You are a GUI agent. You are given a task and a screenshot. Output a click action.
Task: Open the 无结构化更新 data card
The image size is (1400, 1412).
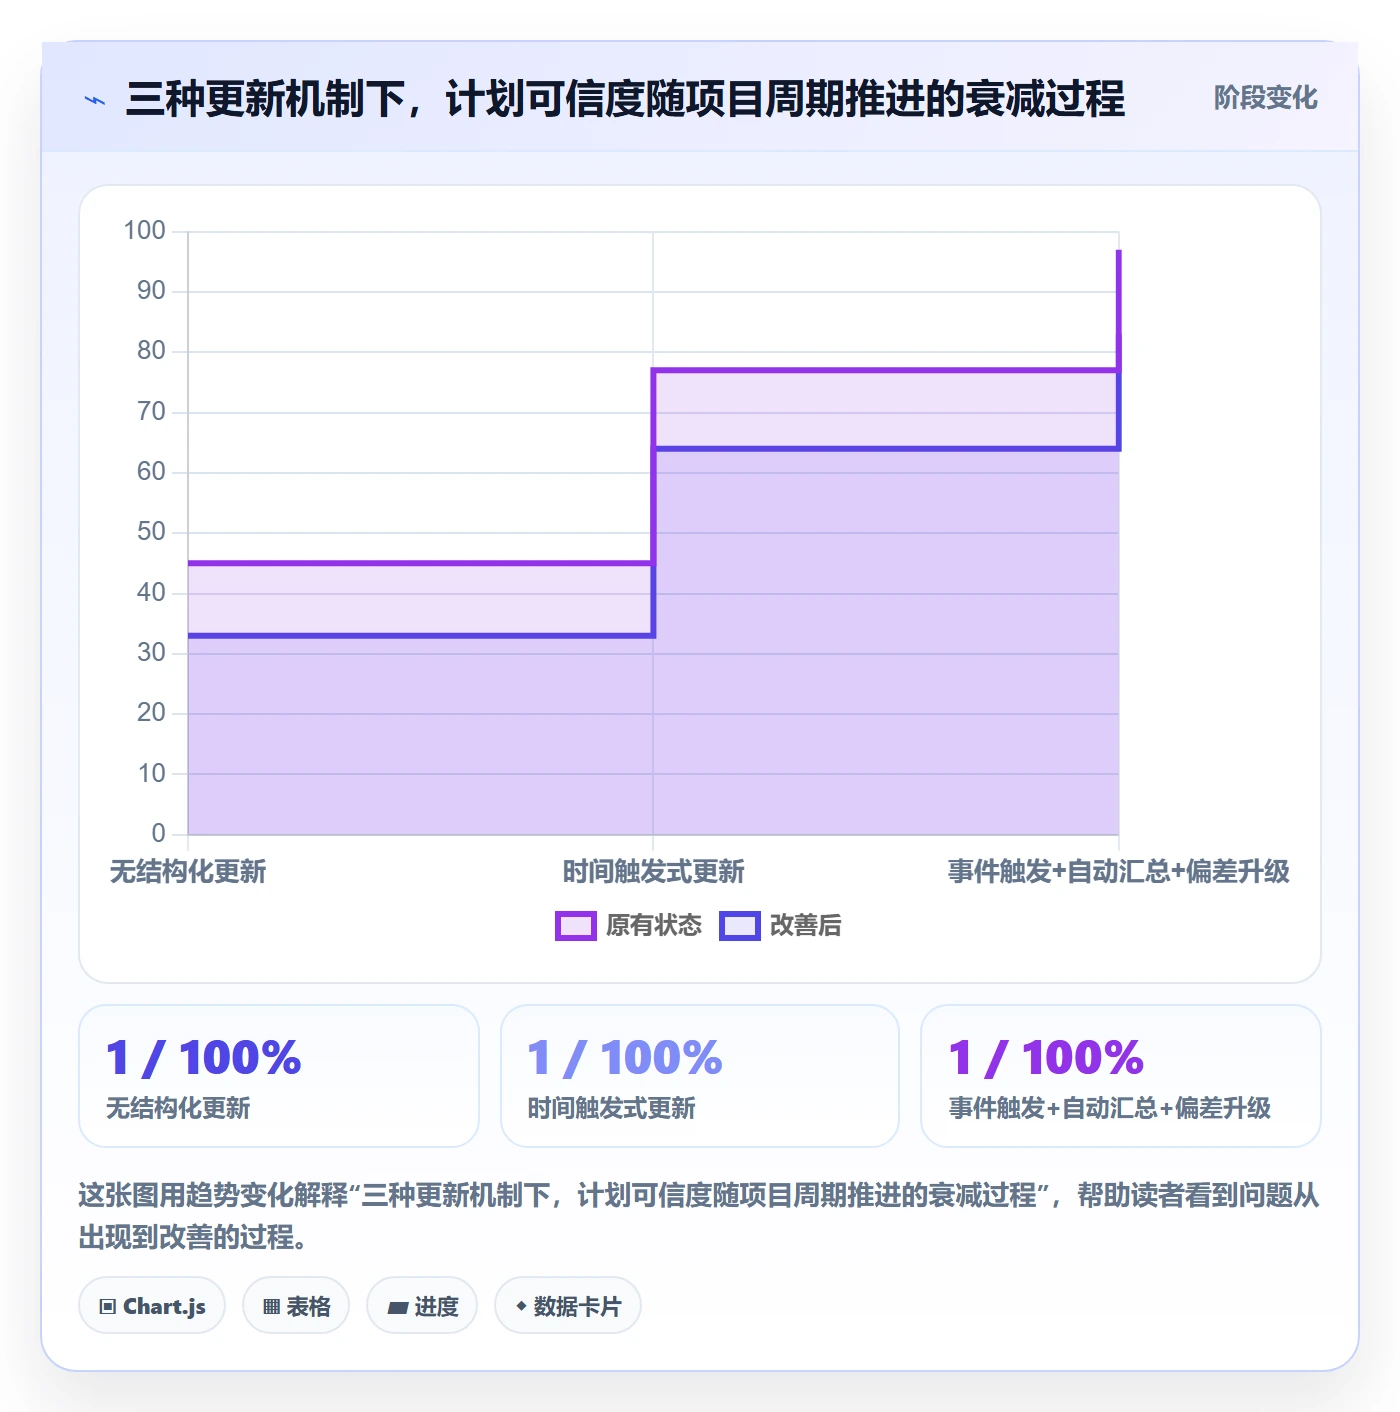coord(279,1076)
